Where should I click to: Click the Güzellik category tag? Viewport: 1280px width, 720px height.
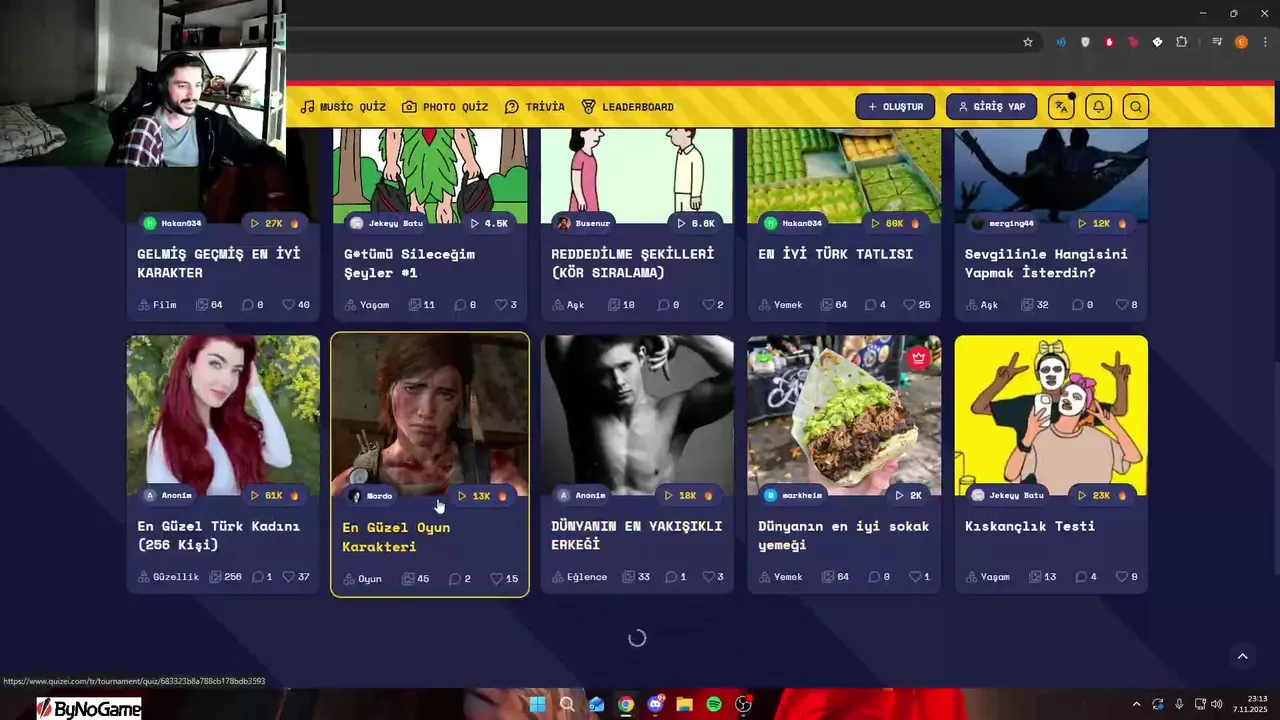[x=168, y=577]
